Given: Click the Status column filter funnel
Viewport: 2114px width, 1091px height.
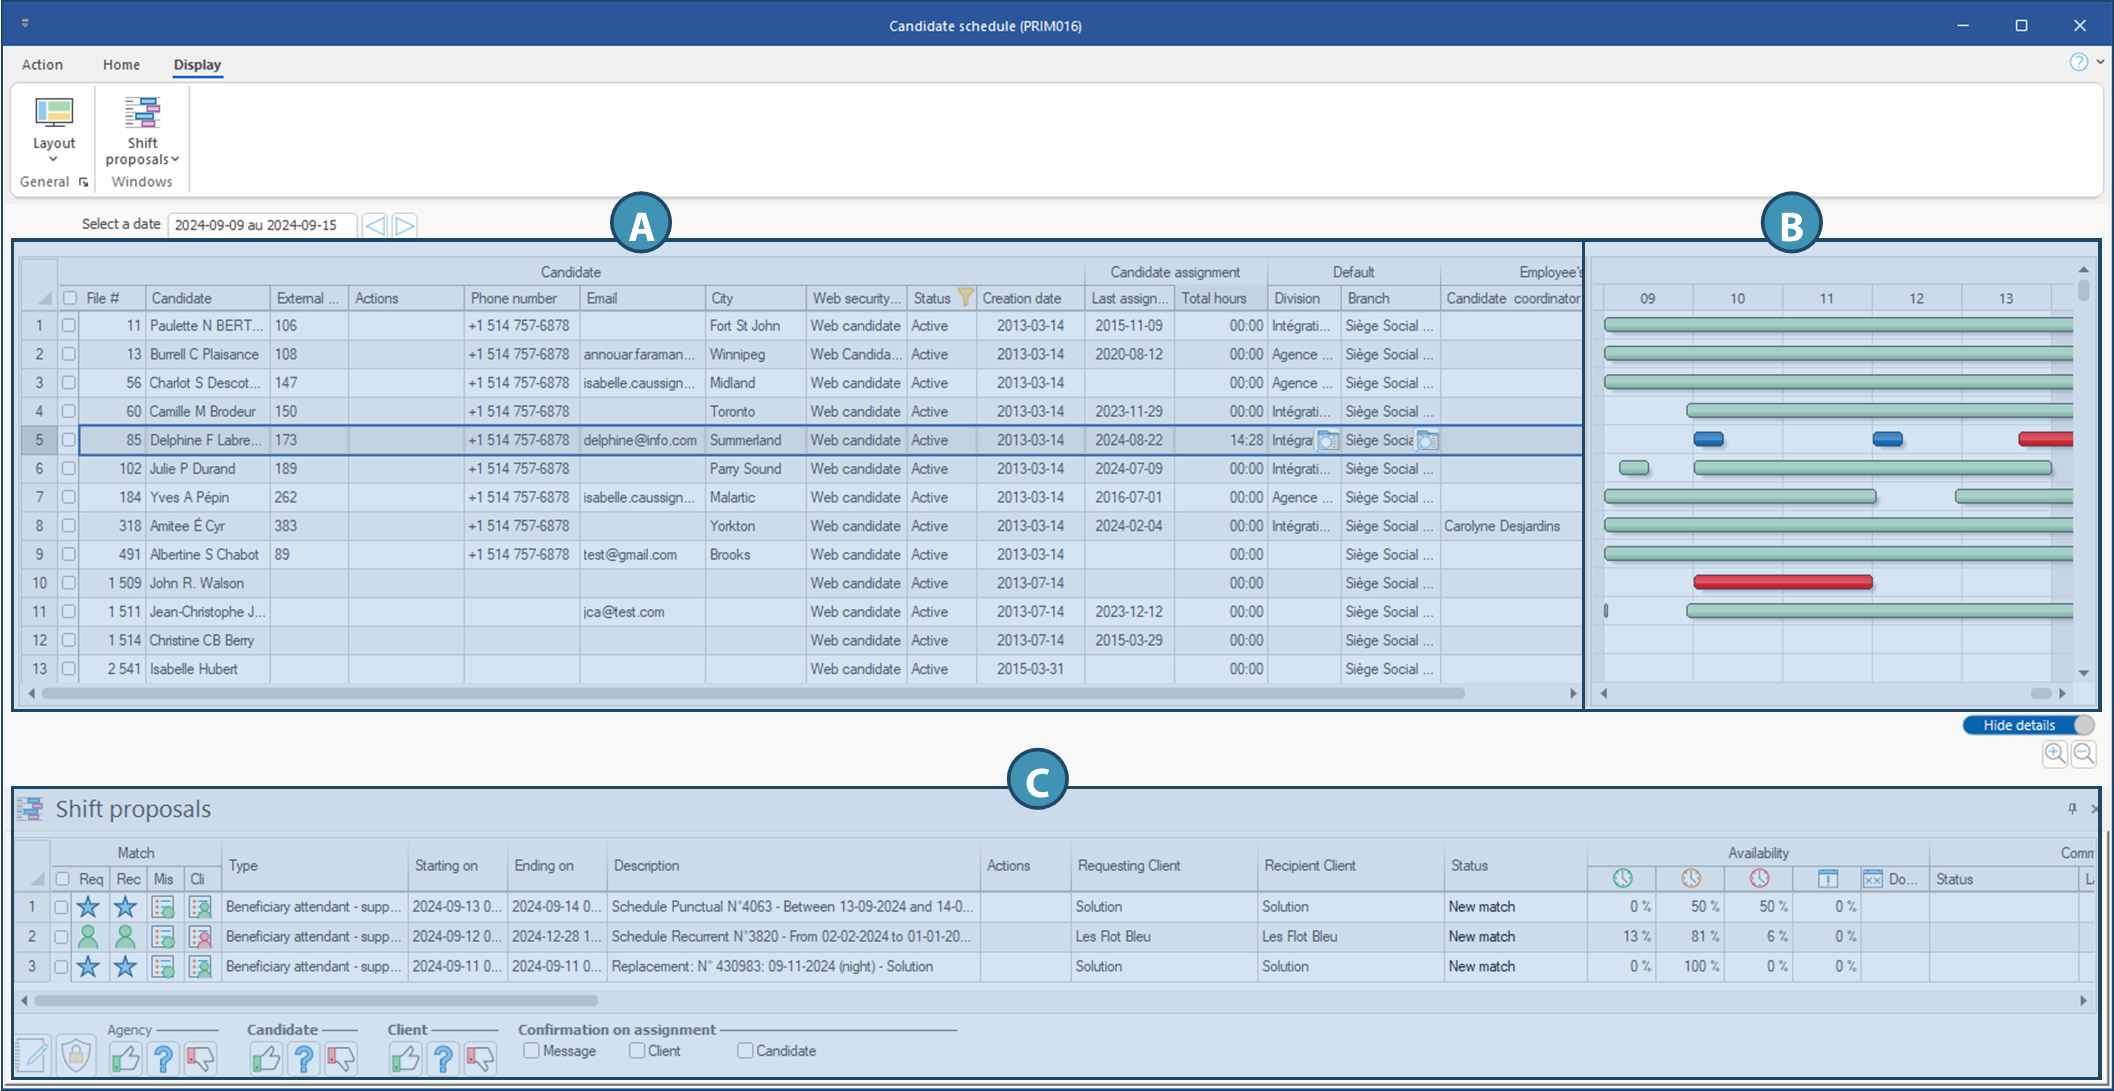Looking at the screenshot, I should tap(965, 297).
